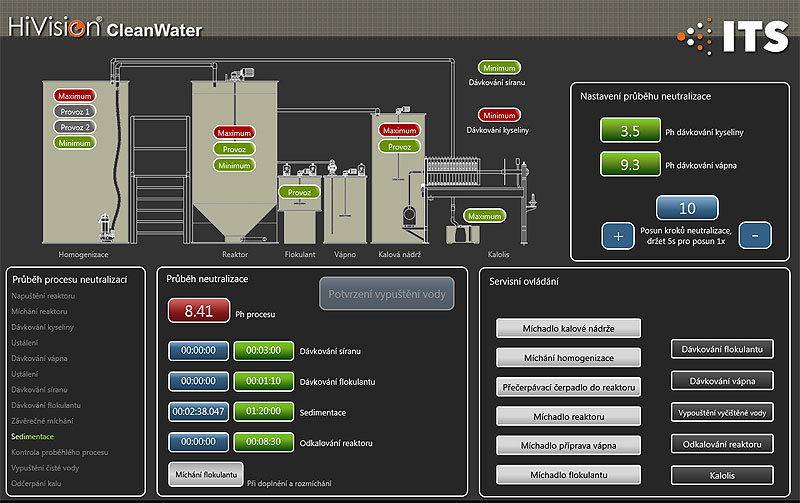The width and height of the screenshot is (800, 503).
Task: Toggle the Míchadlo reaktoru service control
Action: (568, 415)
